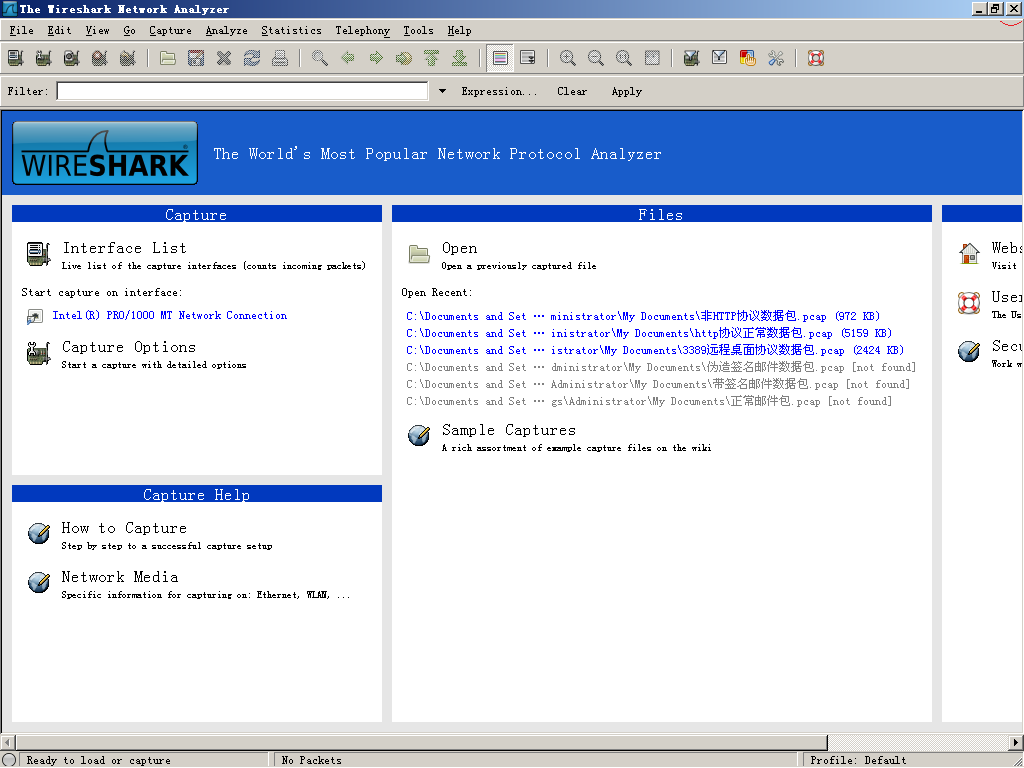Jump to the first packet from the toolbar
Screen dimensions: 1024x768
click(x=432, y=58)
